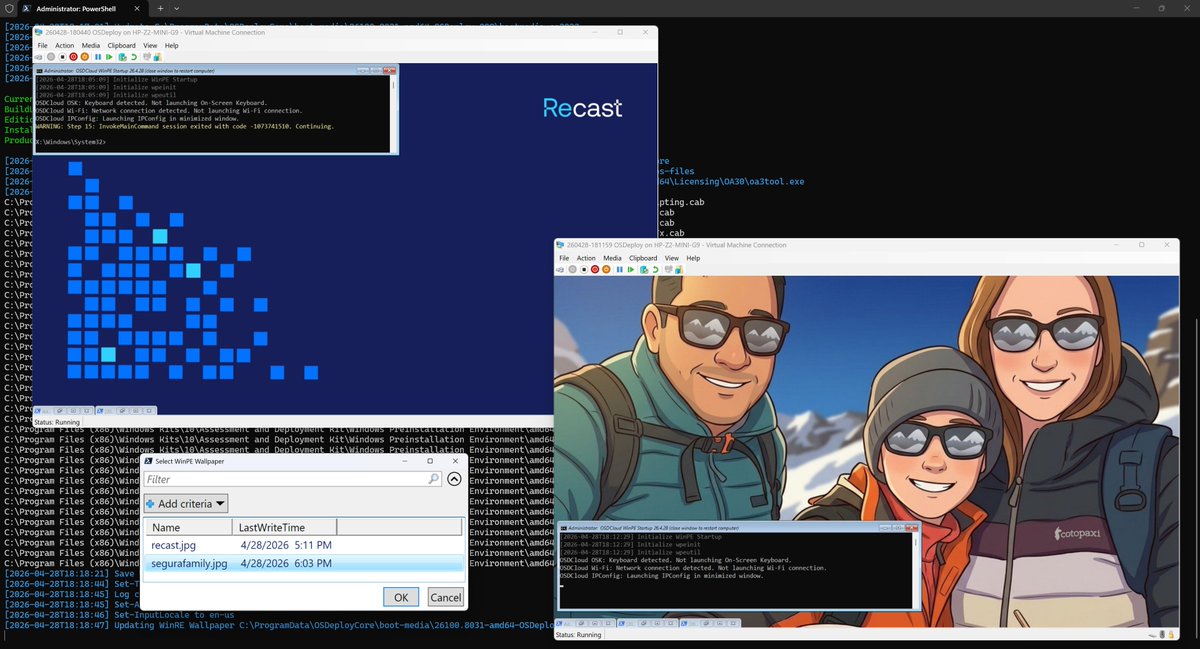Screen dimensions: 1200x649
Task: Maximize the 181159 Virtual Machine Connection window
Action: tap(1142, 244)
